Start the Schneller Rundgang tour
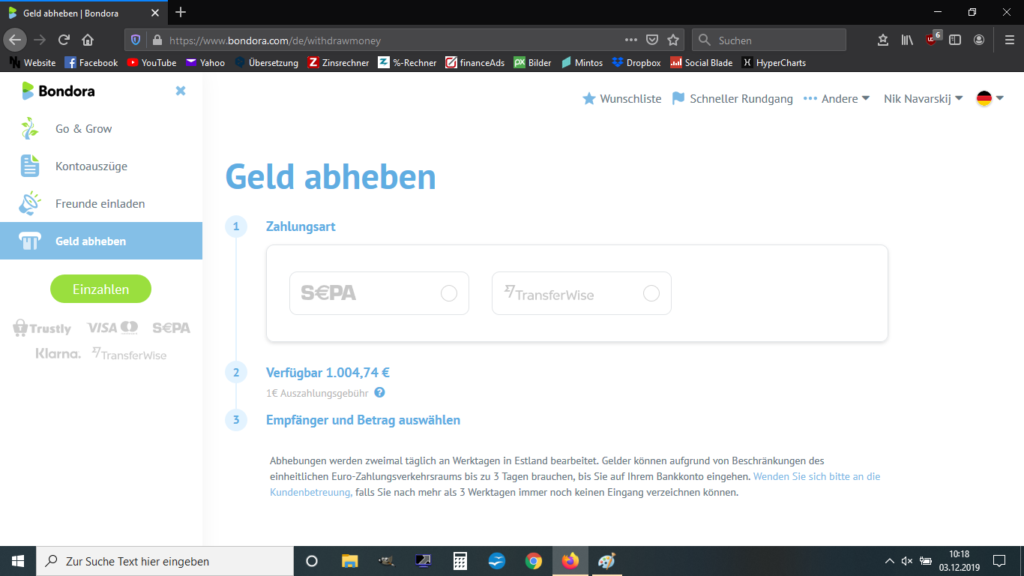Viewport: 1024px width, 576px height. [x=732, y=99]
